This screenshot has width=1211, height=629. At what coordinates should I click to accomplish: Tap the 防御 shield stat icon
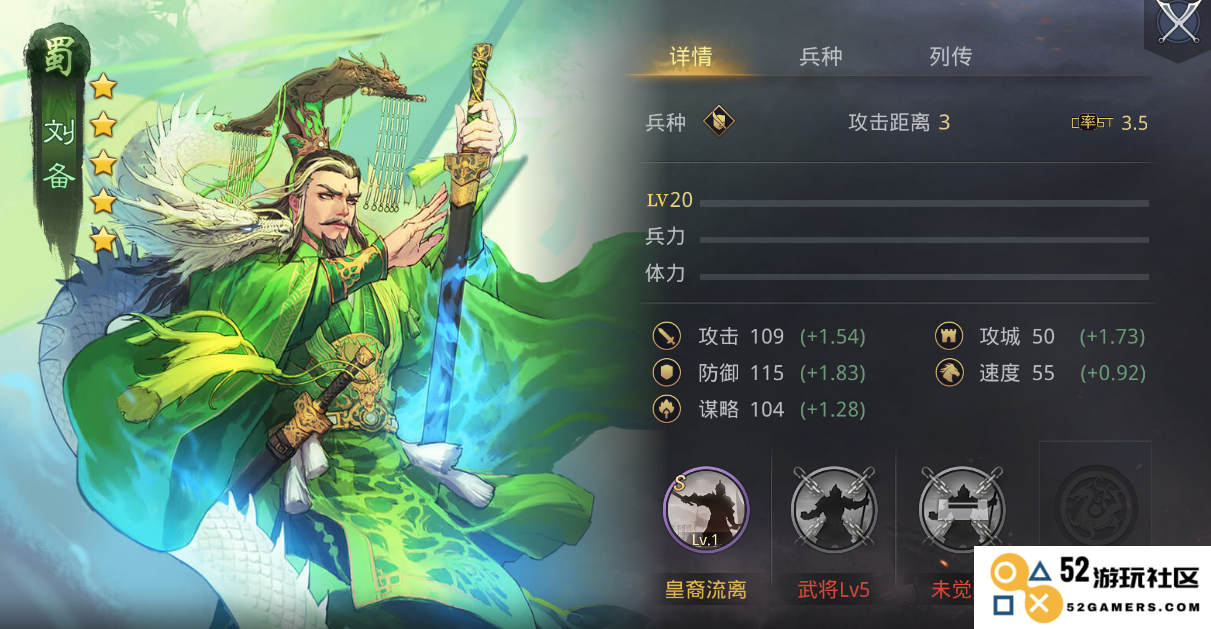tap(667, 373)
